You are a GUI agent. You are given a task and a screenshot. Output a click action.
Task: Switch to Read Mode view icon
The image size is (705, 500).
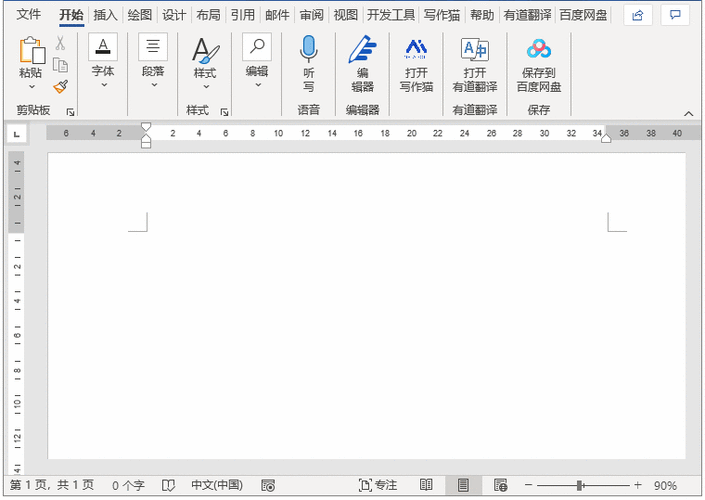426,485
